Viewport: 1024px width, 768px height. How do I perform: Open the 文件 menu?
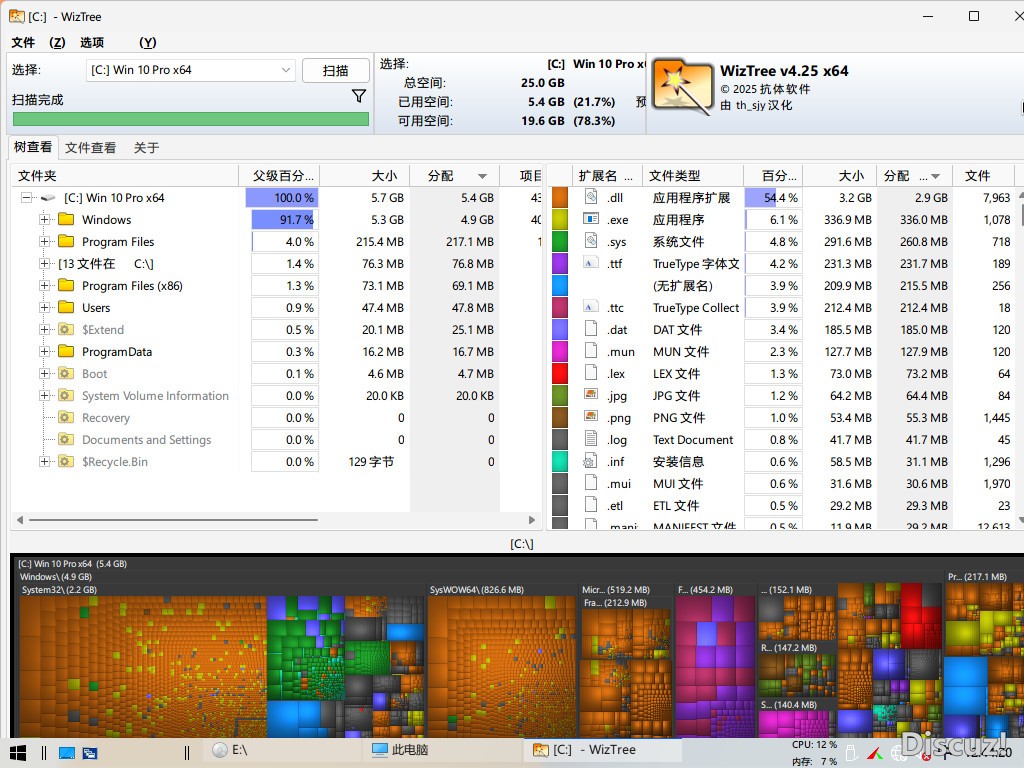[23, 42]
